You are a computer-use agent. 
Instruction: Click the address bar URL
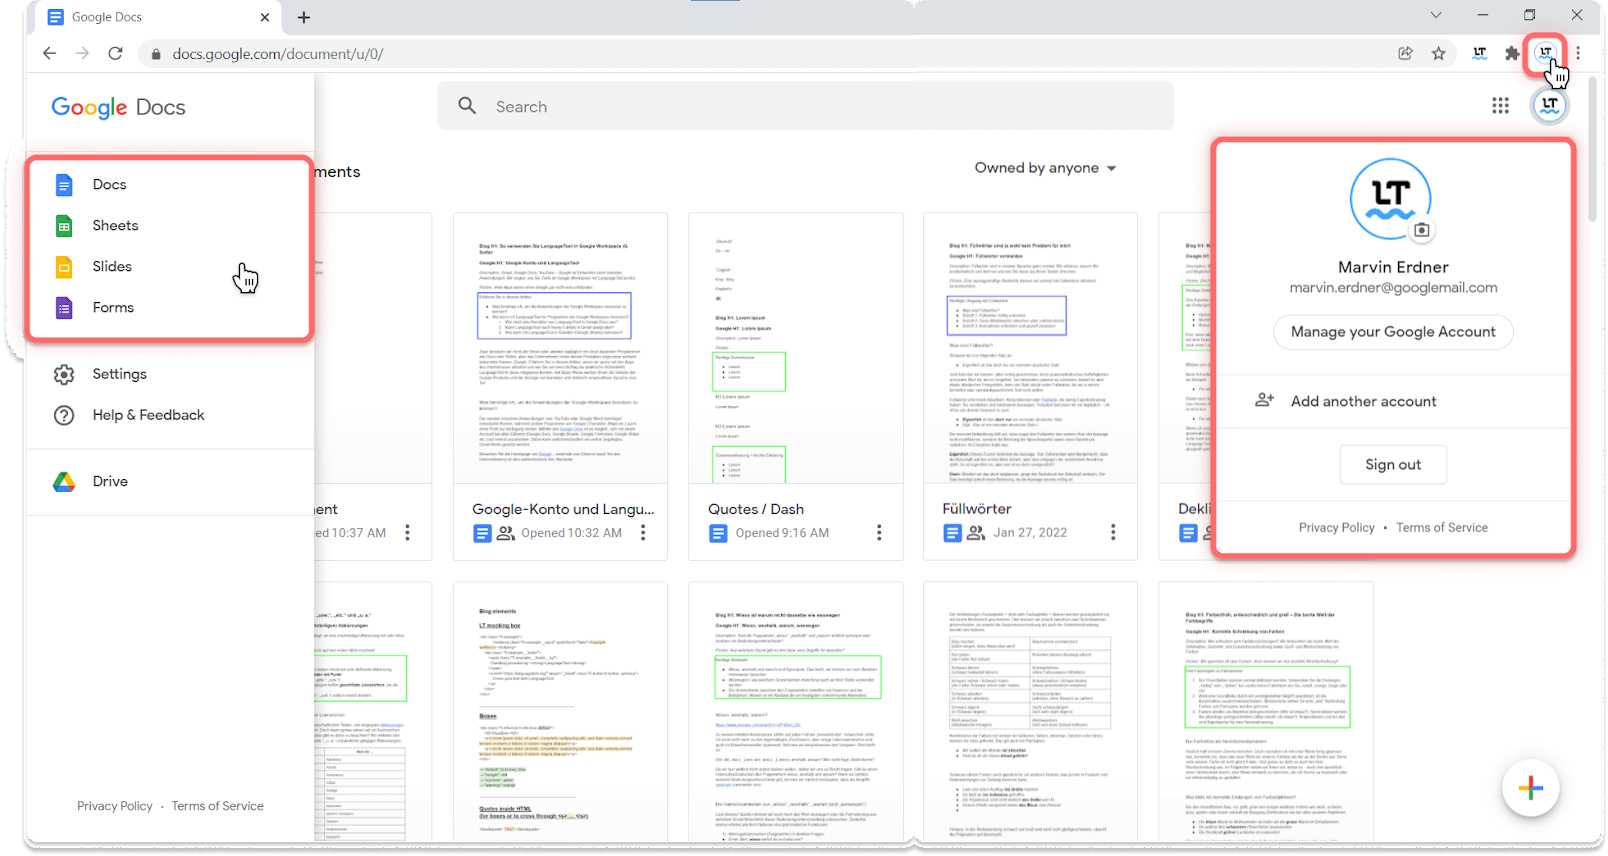click(278, 54)
